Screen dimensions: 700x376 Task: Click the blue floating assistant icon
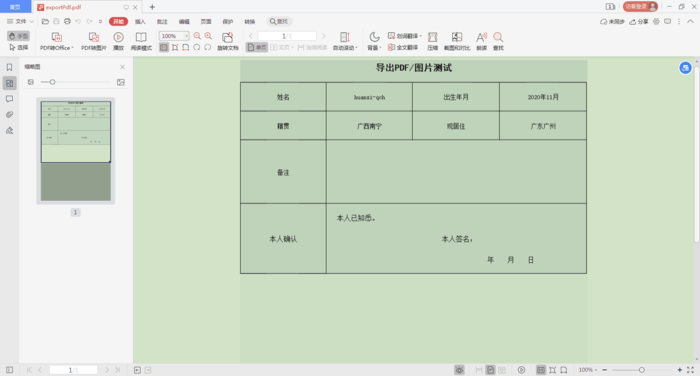[685, 68]
